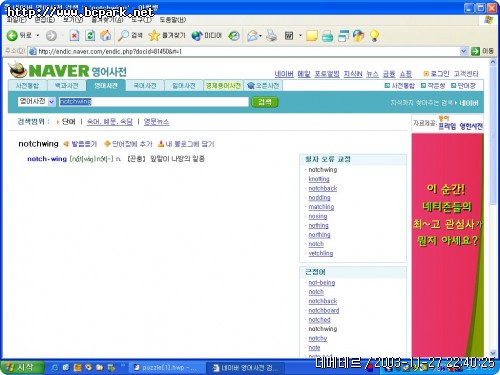Click the Forward arrow toolbar icon

(x=51, y=36)
